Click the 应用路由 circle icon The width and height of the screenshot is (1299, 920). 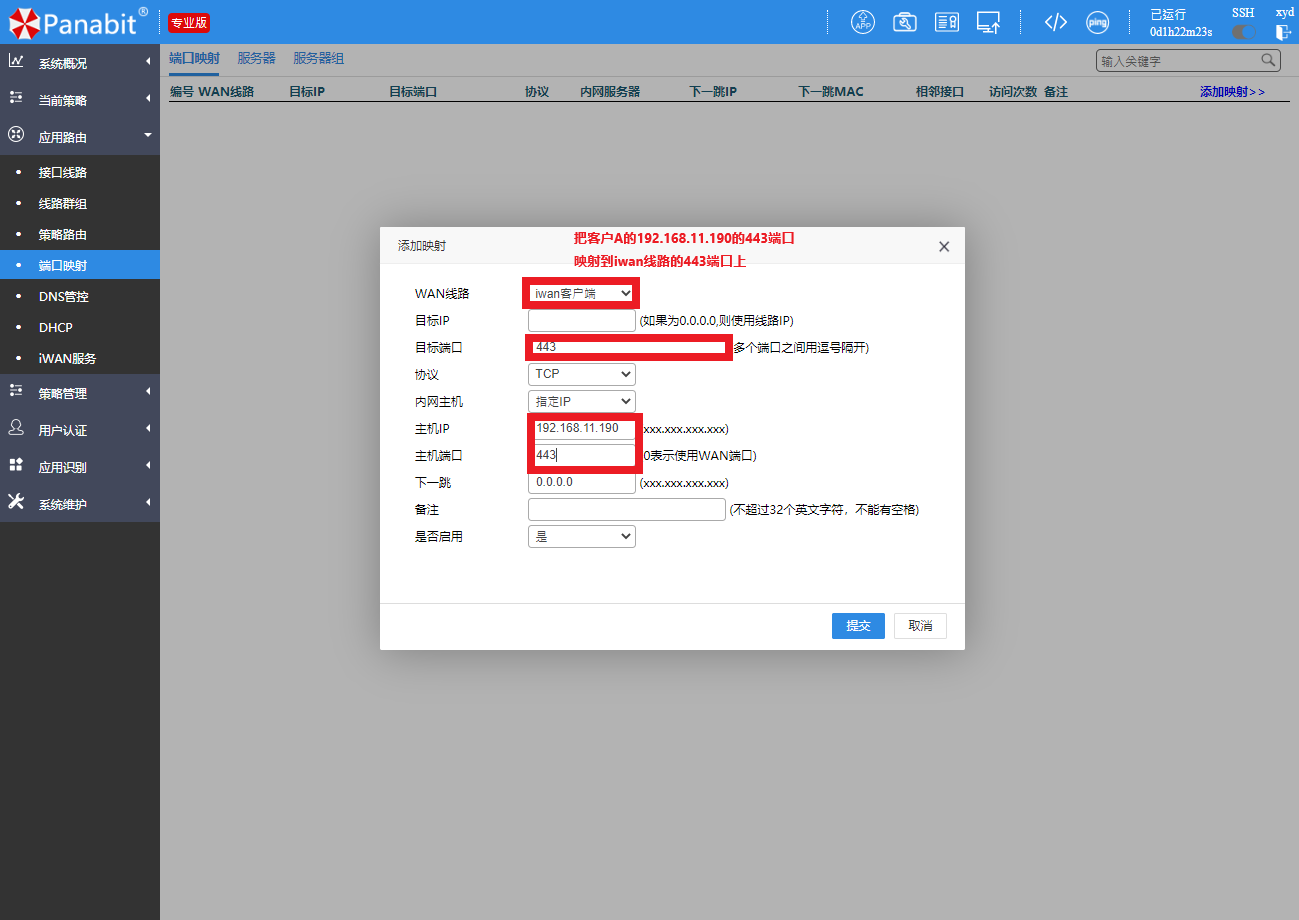coord(16,134)
